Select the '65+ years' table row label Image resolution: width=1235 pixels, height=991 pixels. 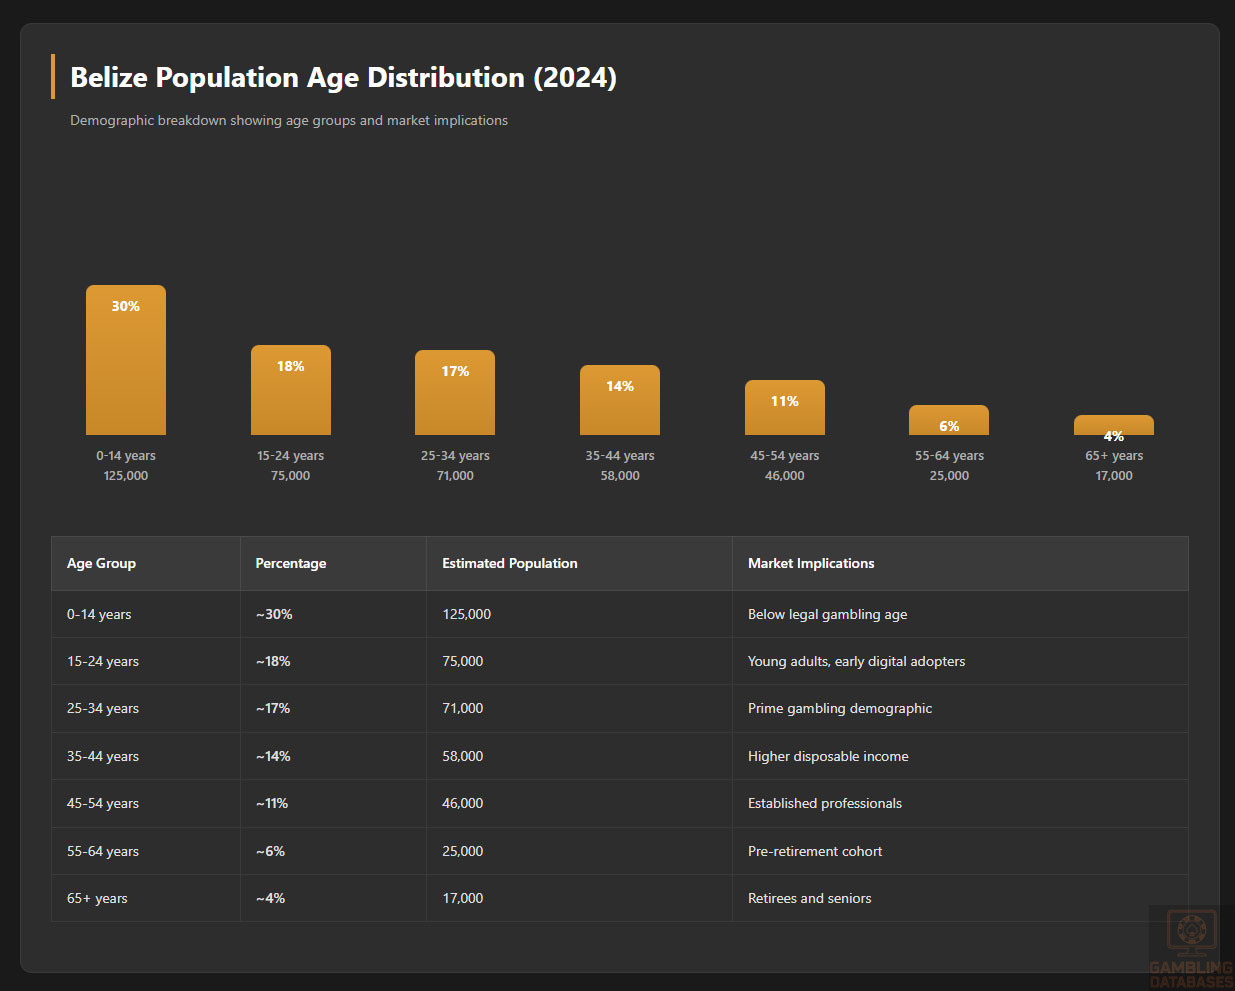[x=97, y=898]
